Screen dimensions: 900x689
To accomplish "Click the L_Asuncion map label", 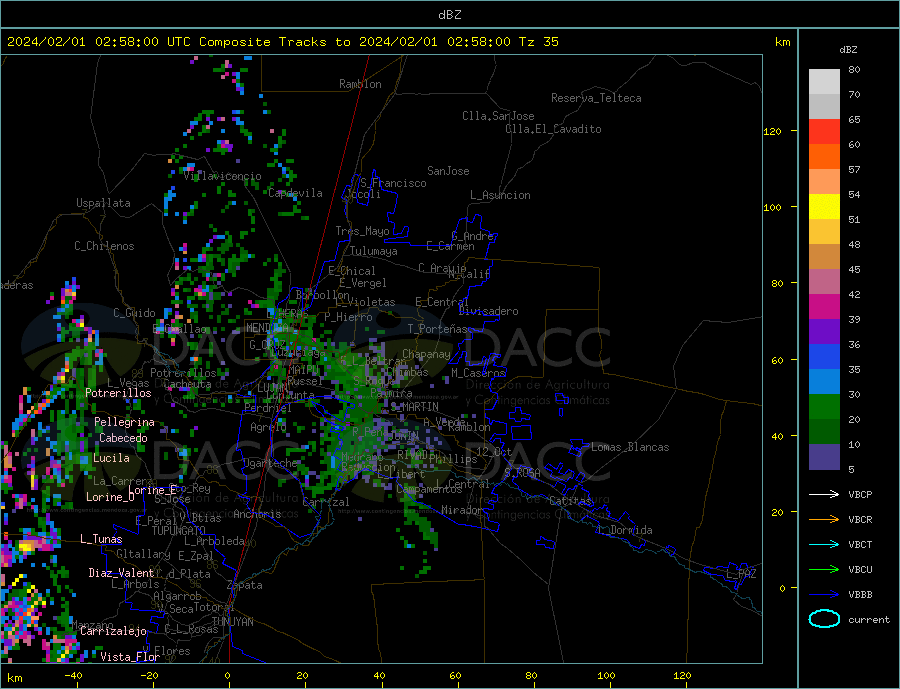I will (500, 195).
